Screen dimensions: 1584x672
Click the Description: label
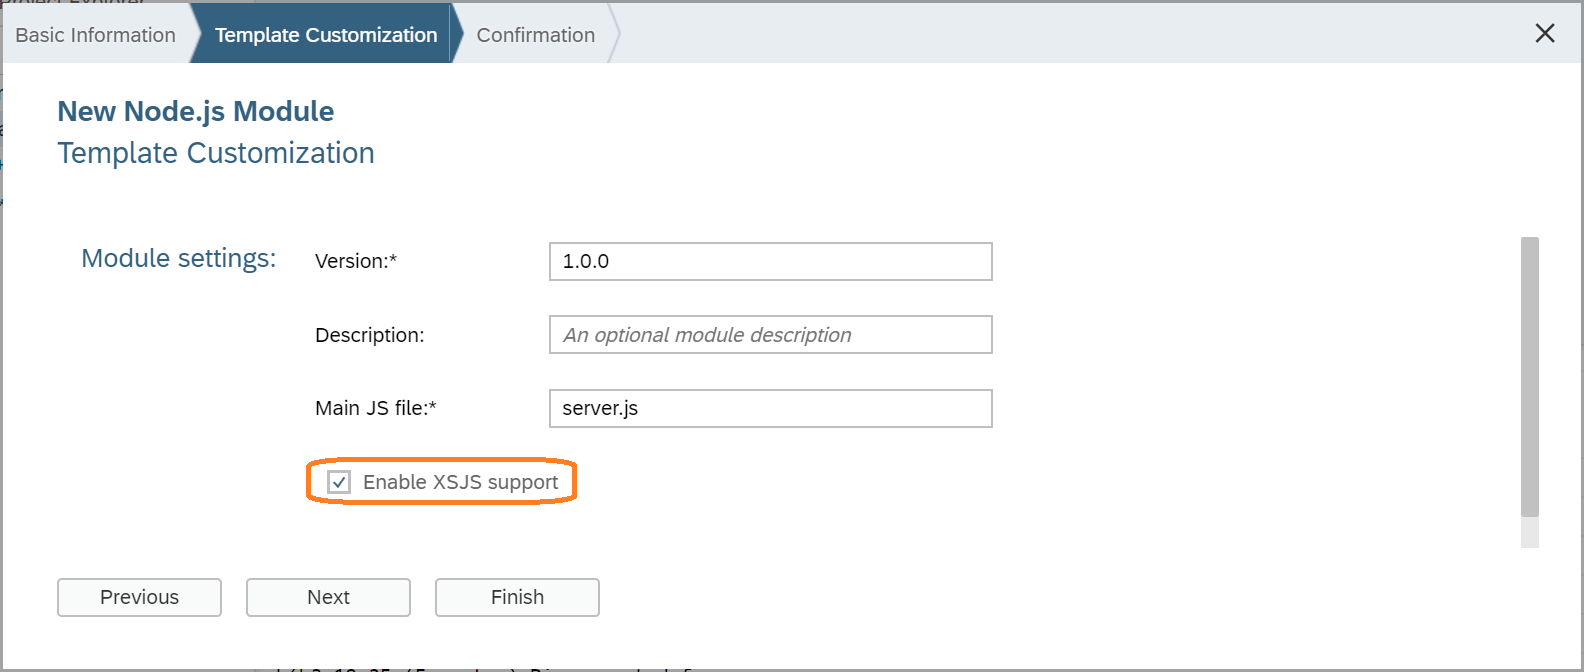370,335
